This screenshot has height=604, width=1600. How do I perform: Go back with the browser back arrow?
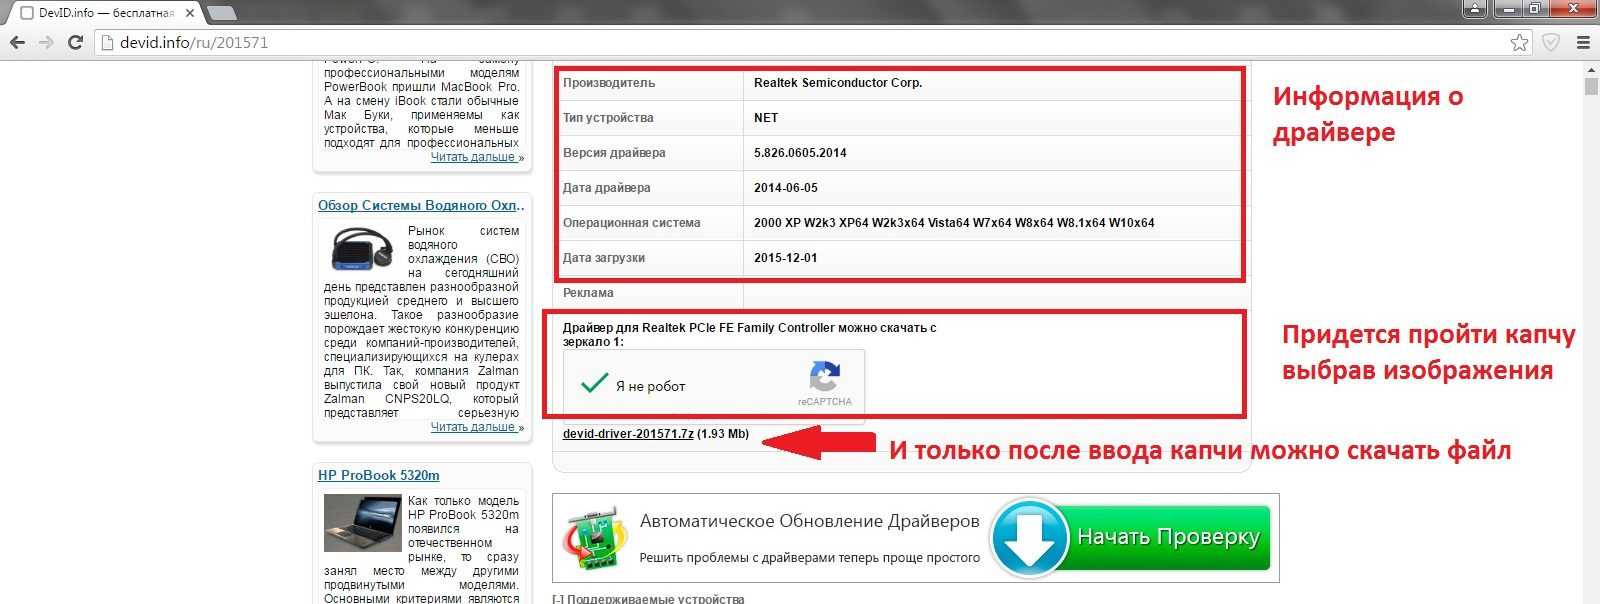pos(17,42)
